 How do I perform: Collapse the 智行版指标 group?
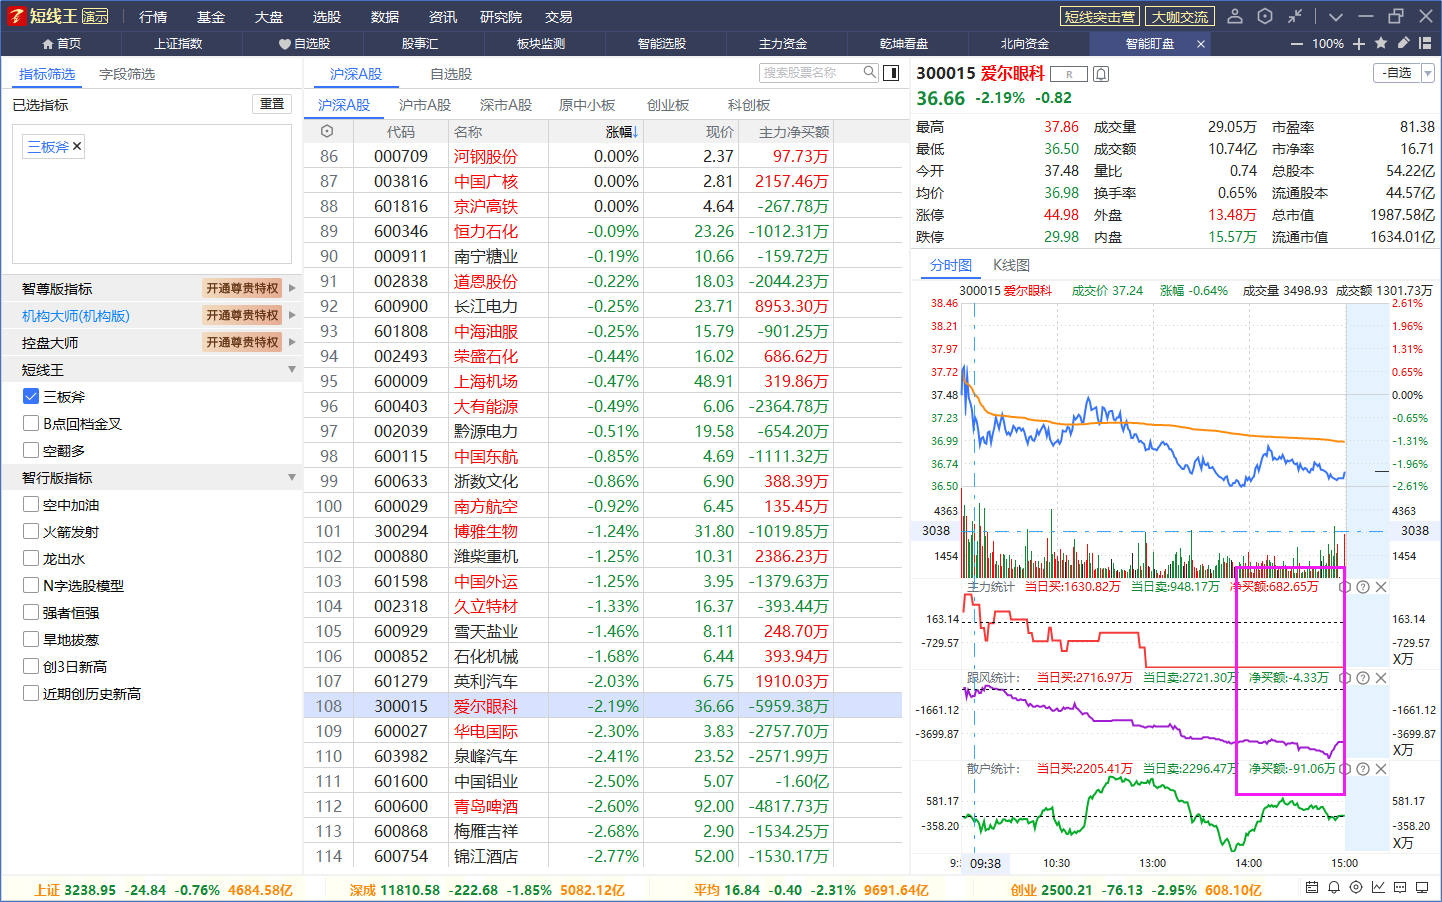(x=292, y=477)
